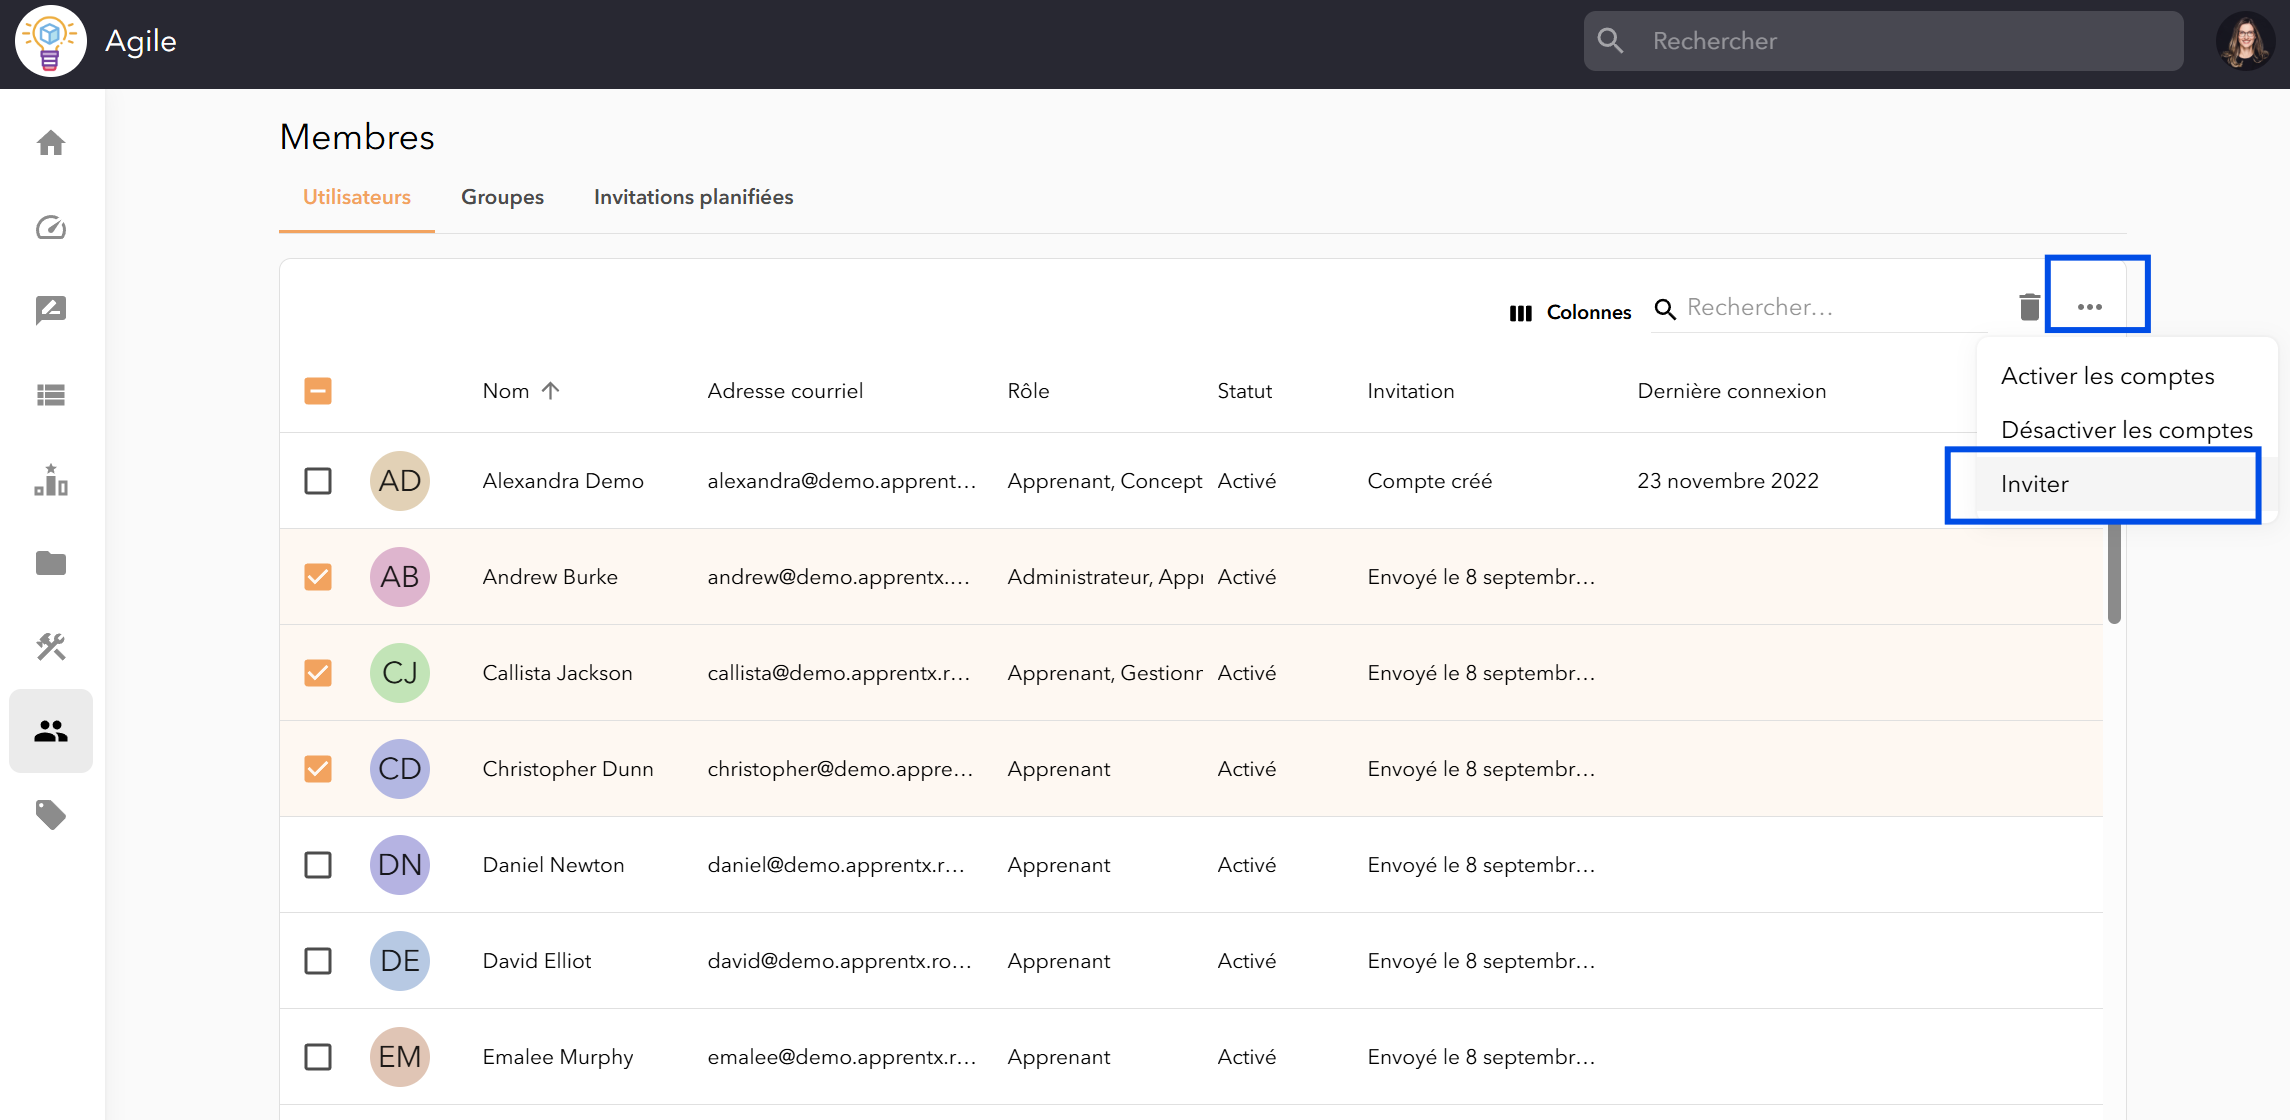Open the Colonnes column chooser
2290x1120 pixels.
click(x=1570, y=313)
